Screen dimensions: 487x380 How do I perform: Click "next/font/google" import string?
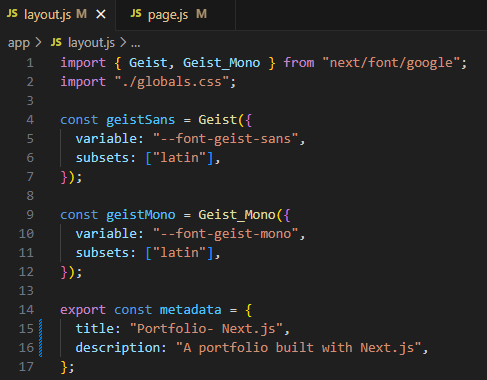point(391,63)
